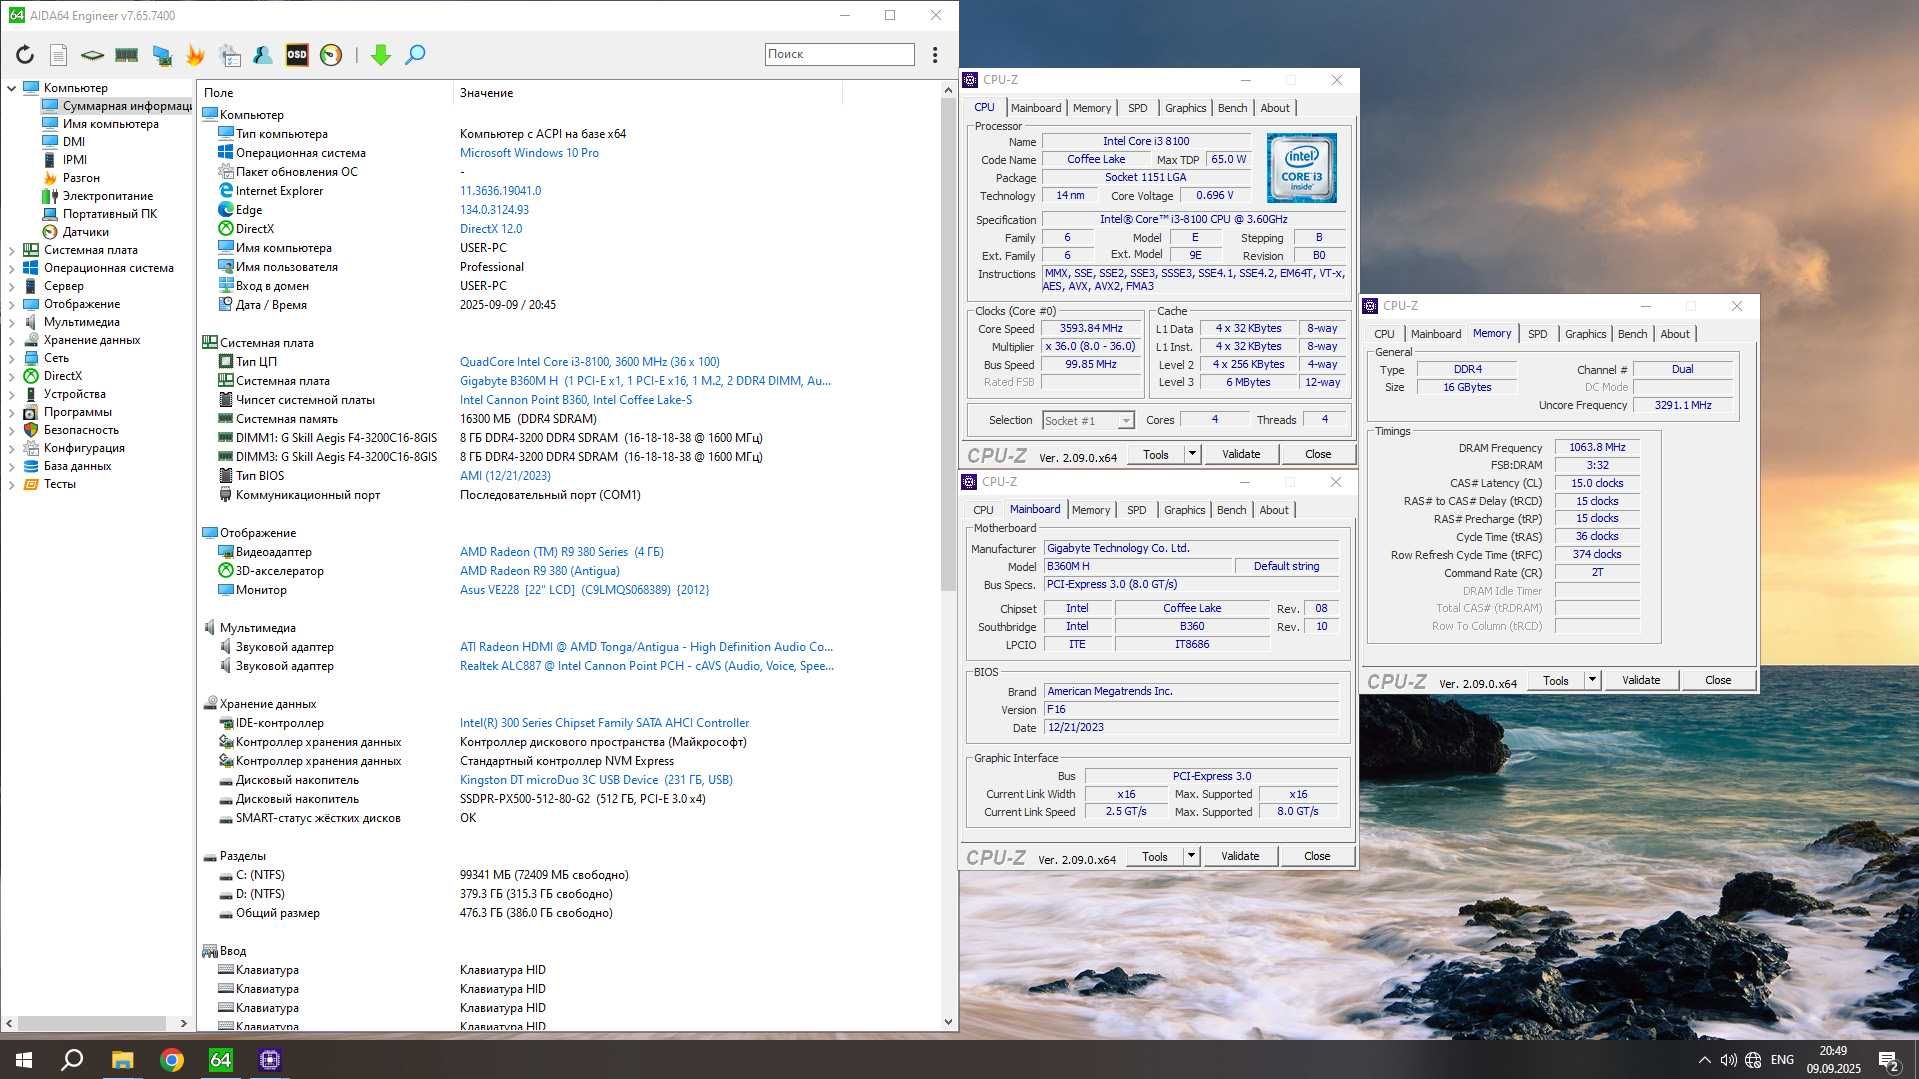Open the SensorPanel gauge icon

(331, 55)
